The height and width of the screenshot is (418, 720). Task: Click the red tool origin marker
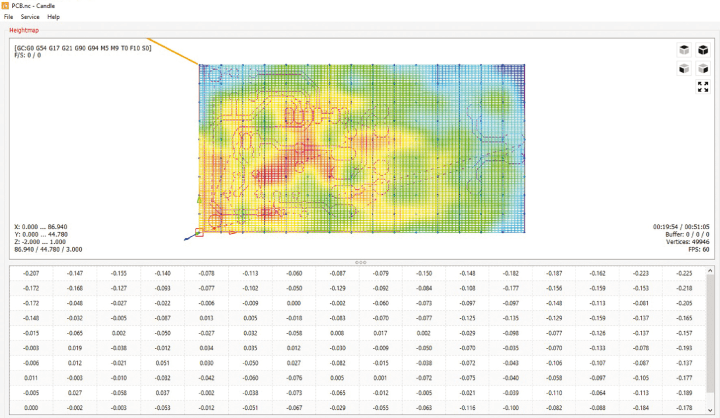point(199,234)
